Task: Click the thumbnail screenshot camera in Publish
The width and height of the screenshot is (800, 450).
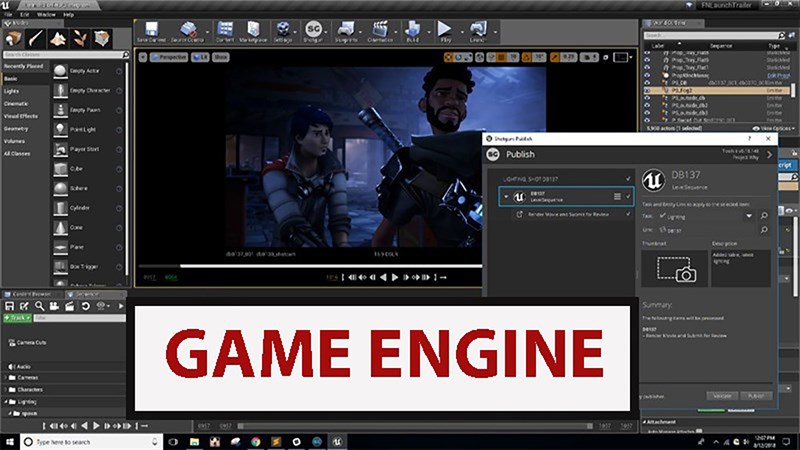Action: point(677,269)
